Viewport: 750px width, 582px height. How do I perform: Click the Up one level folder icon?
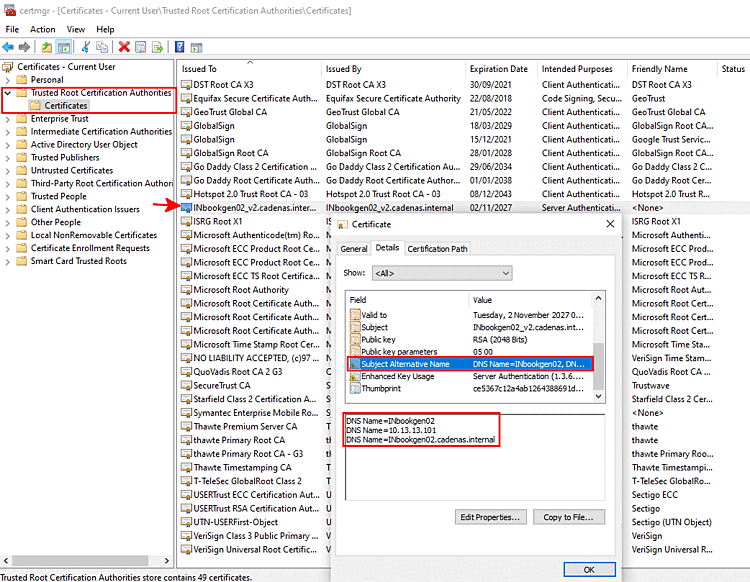[x=46, y=47]
